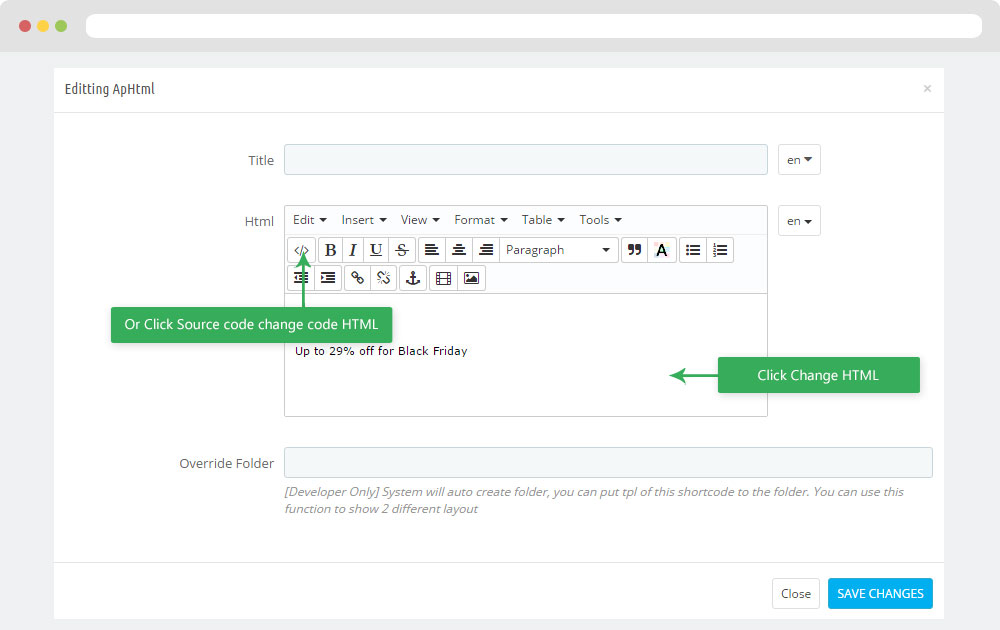This screenshot has width=1000, height=630.
Task: Focus the Override Folder input field
Action: (608, 462)
